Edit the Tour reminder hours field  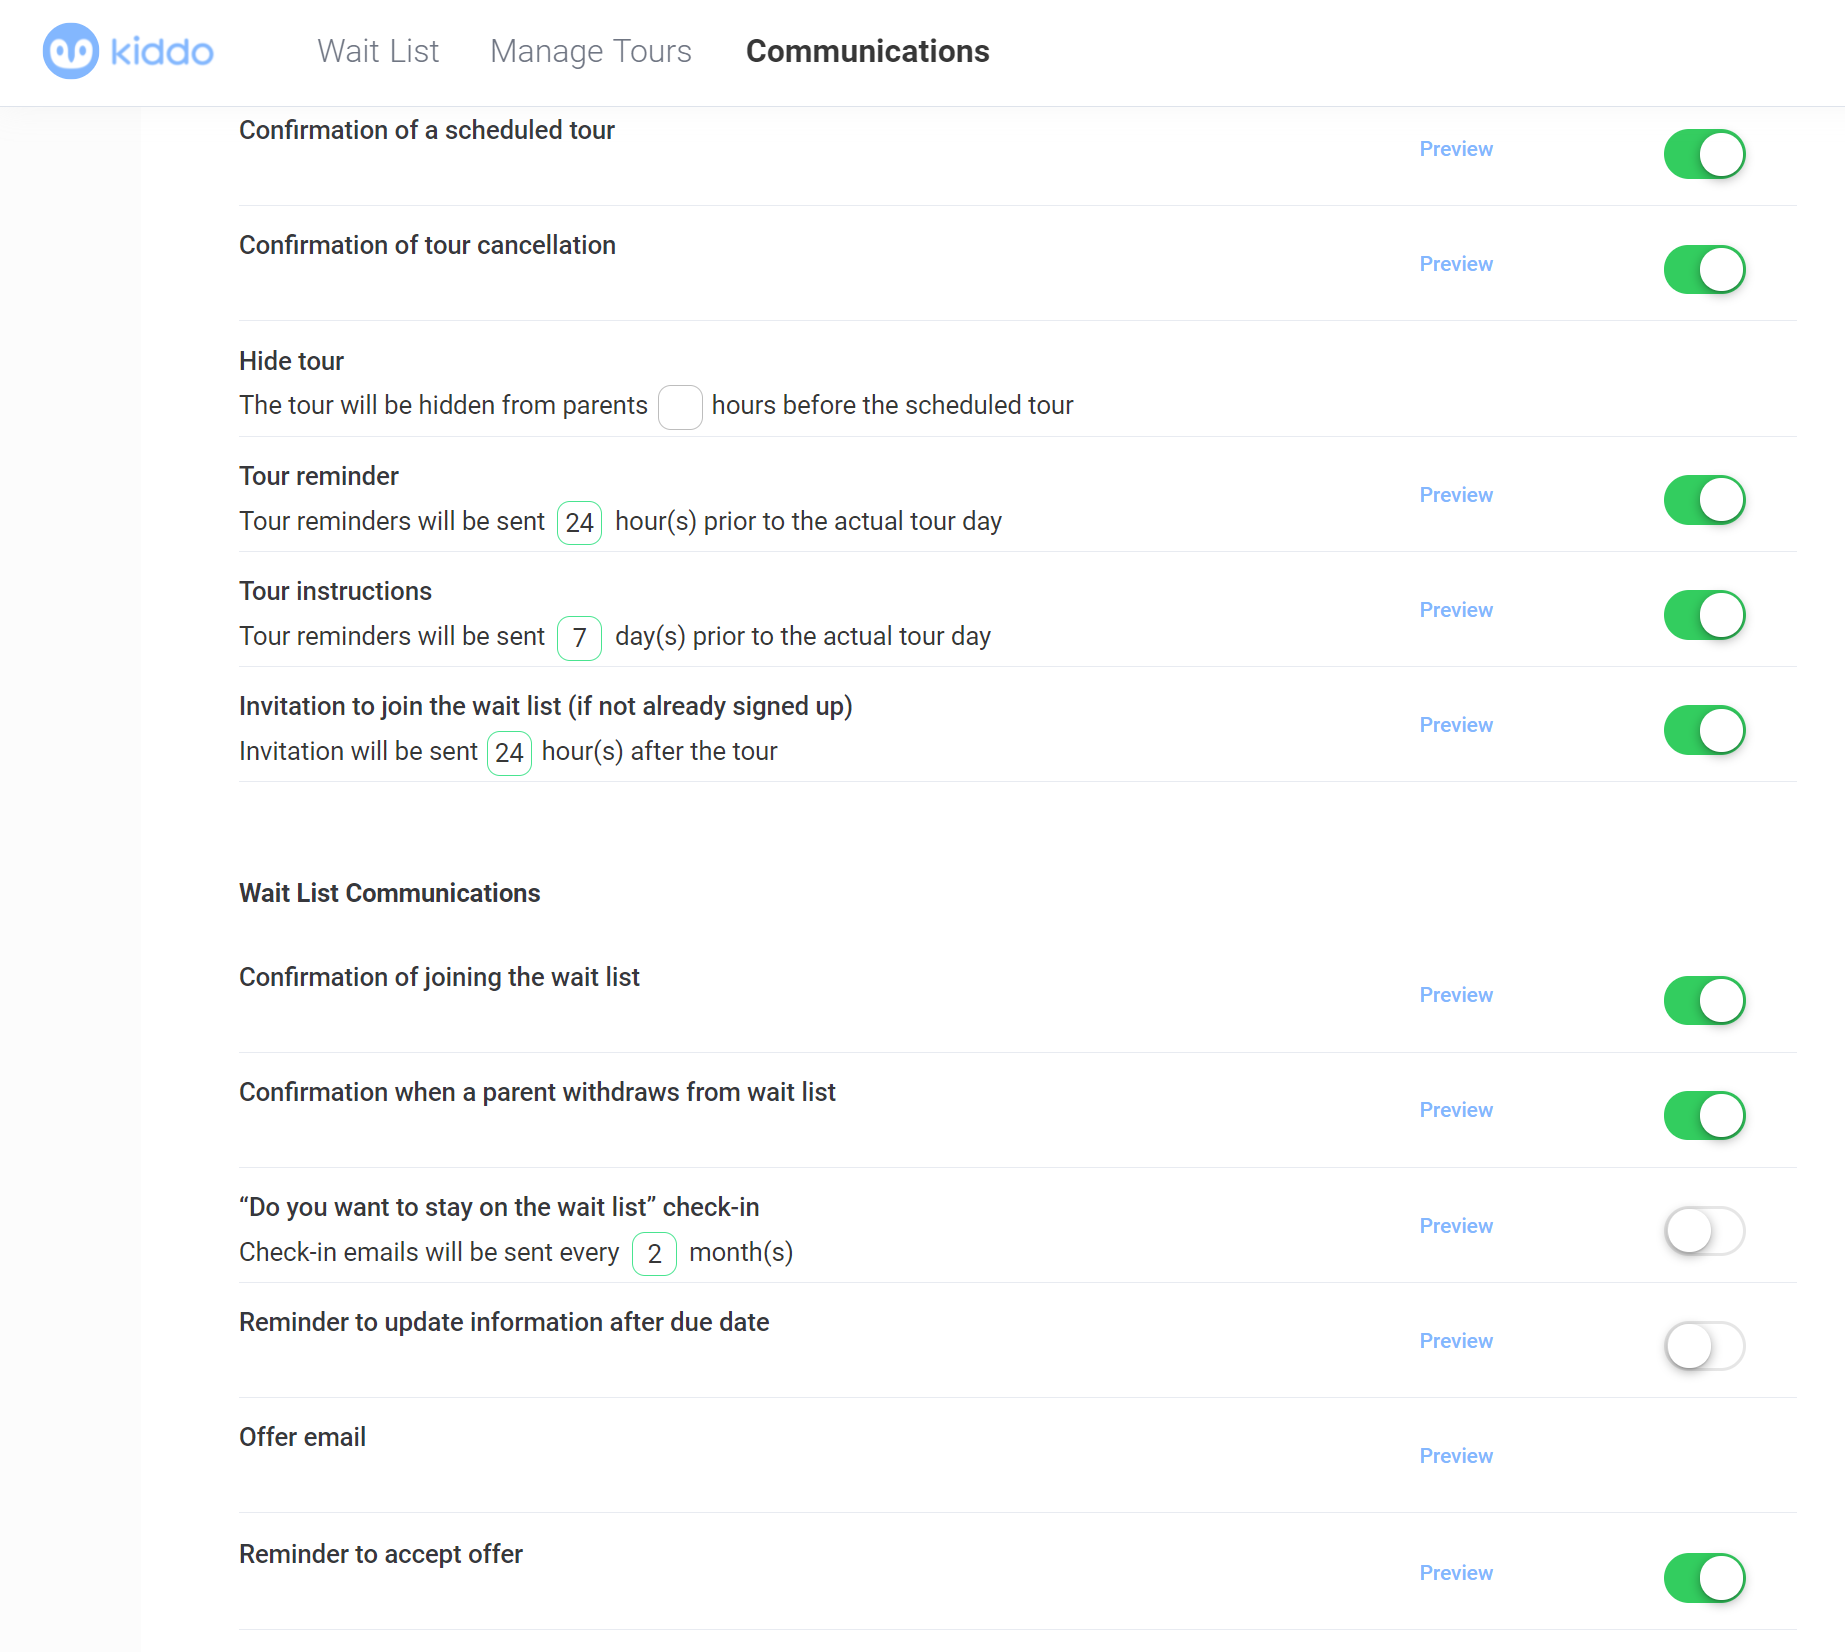(579, 523)
